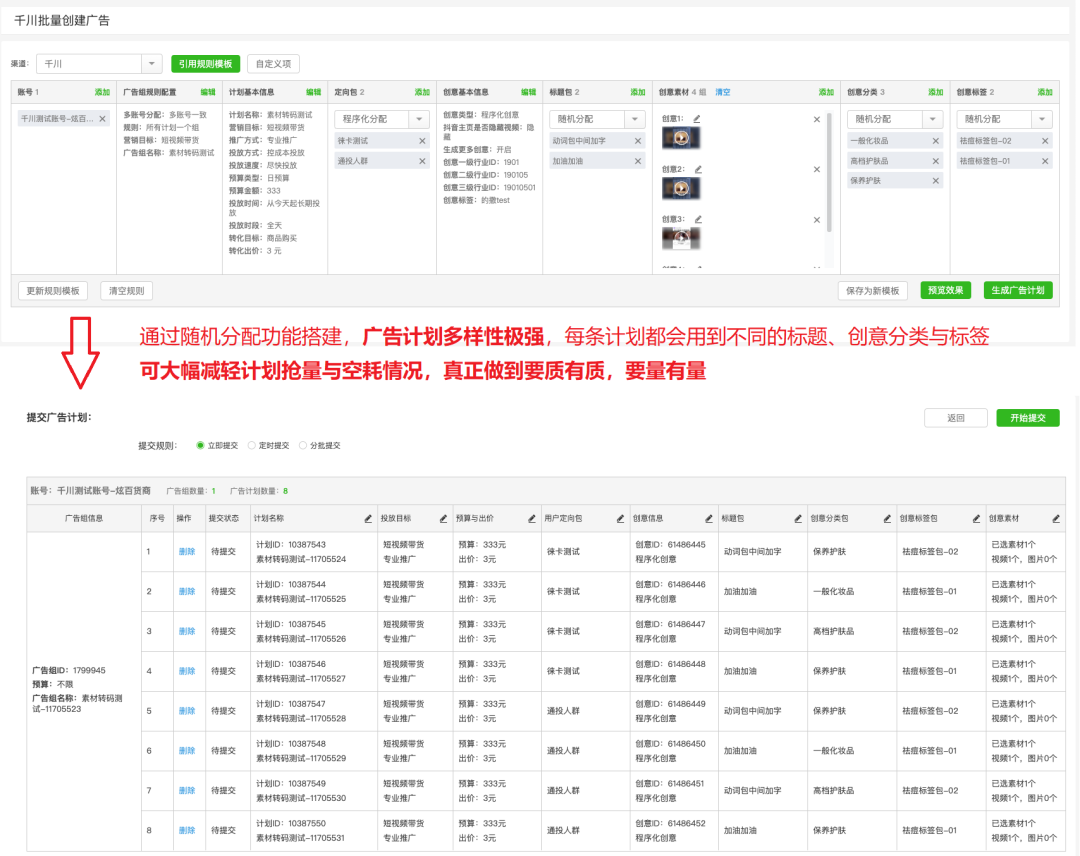Select 定时提交 radio button
1080x856 pixels.
(x=251, y=445)
